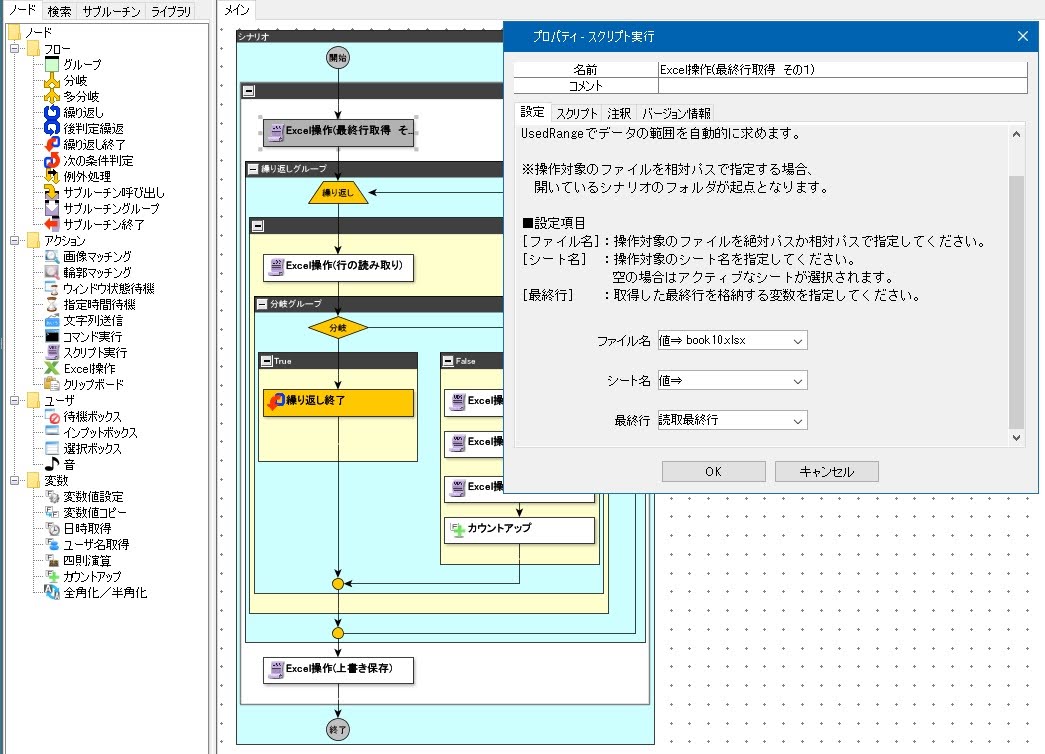Open the 注釈 tab in properties
The height and width of the screenshot is (754, 1045).
coord(619,113)
